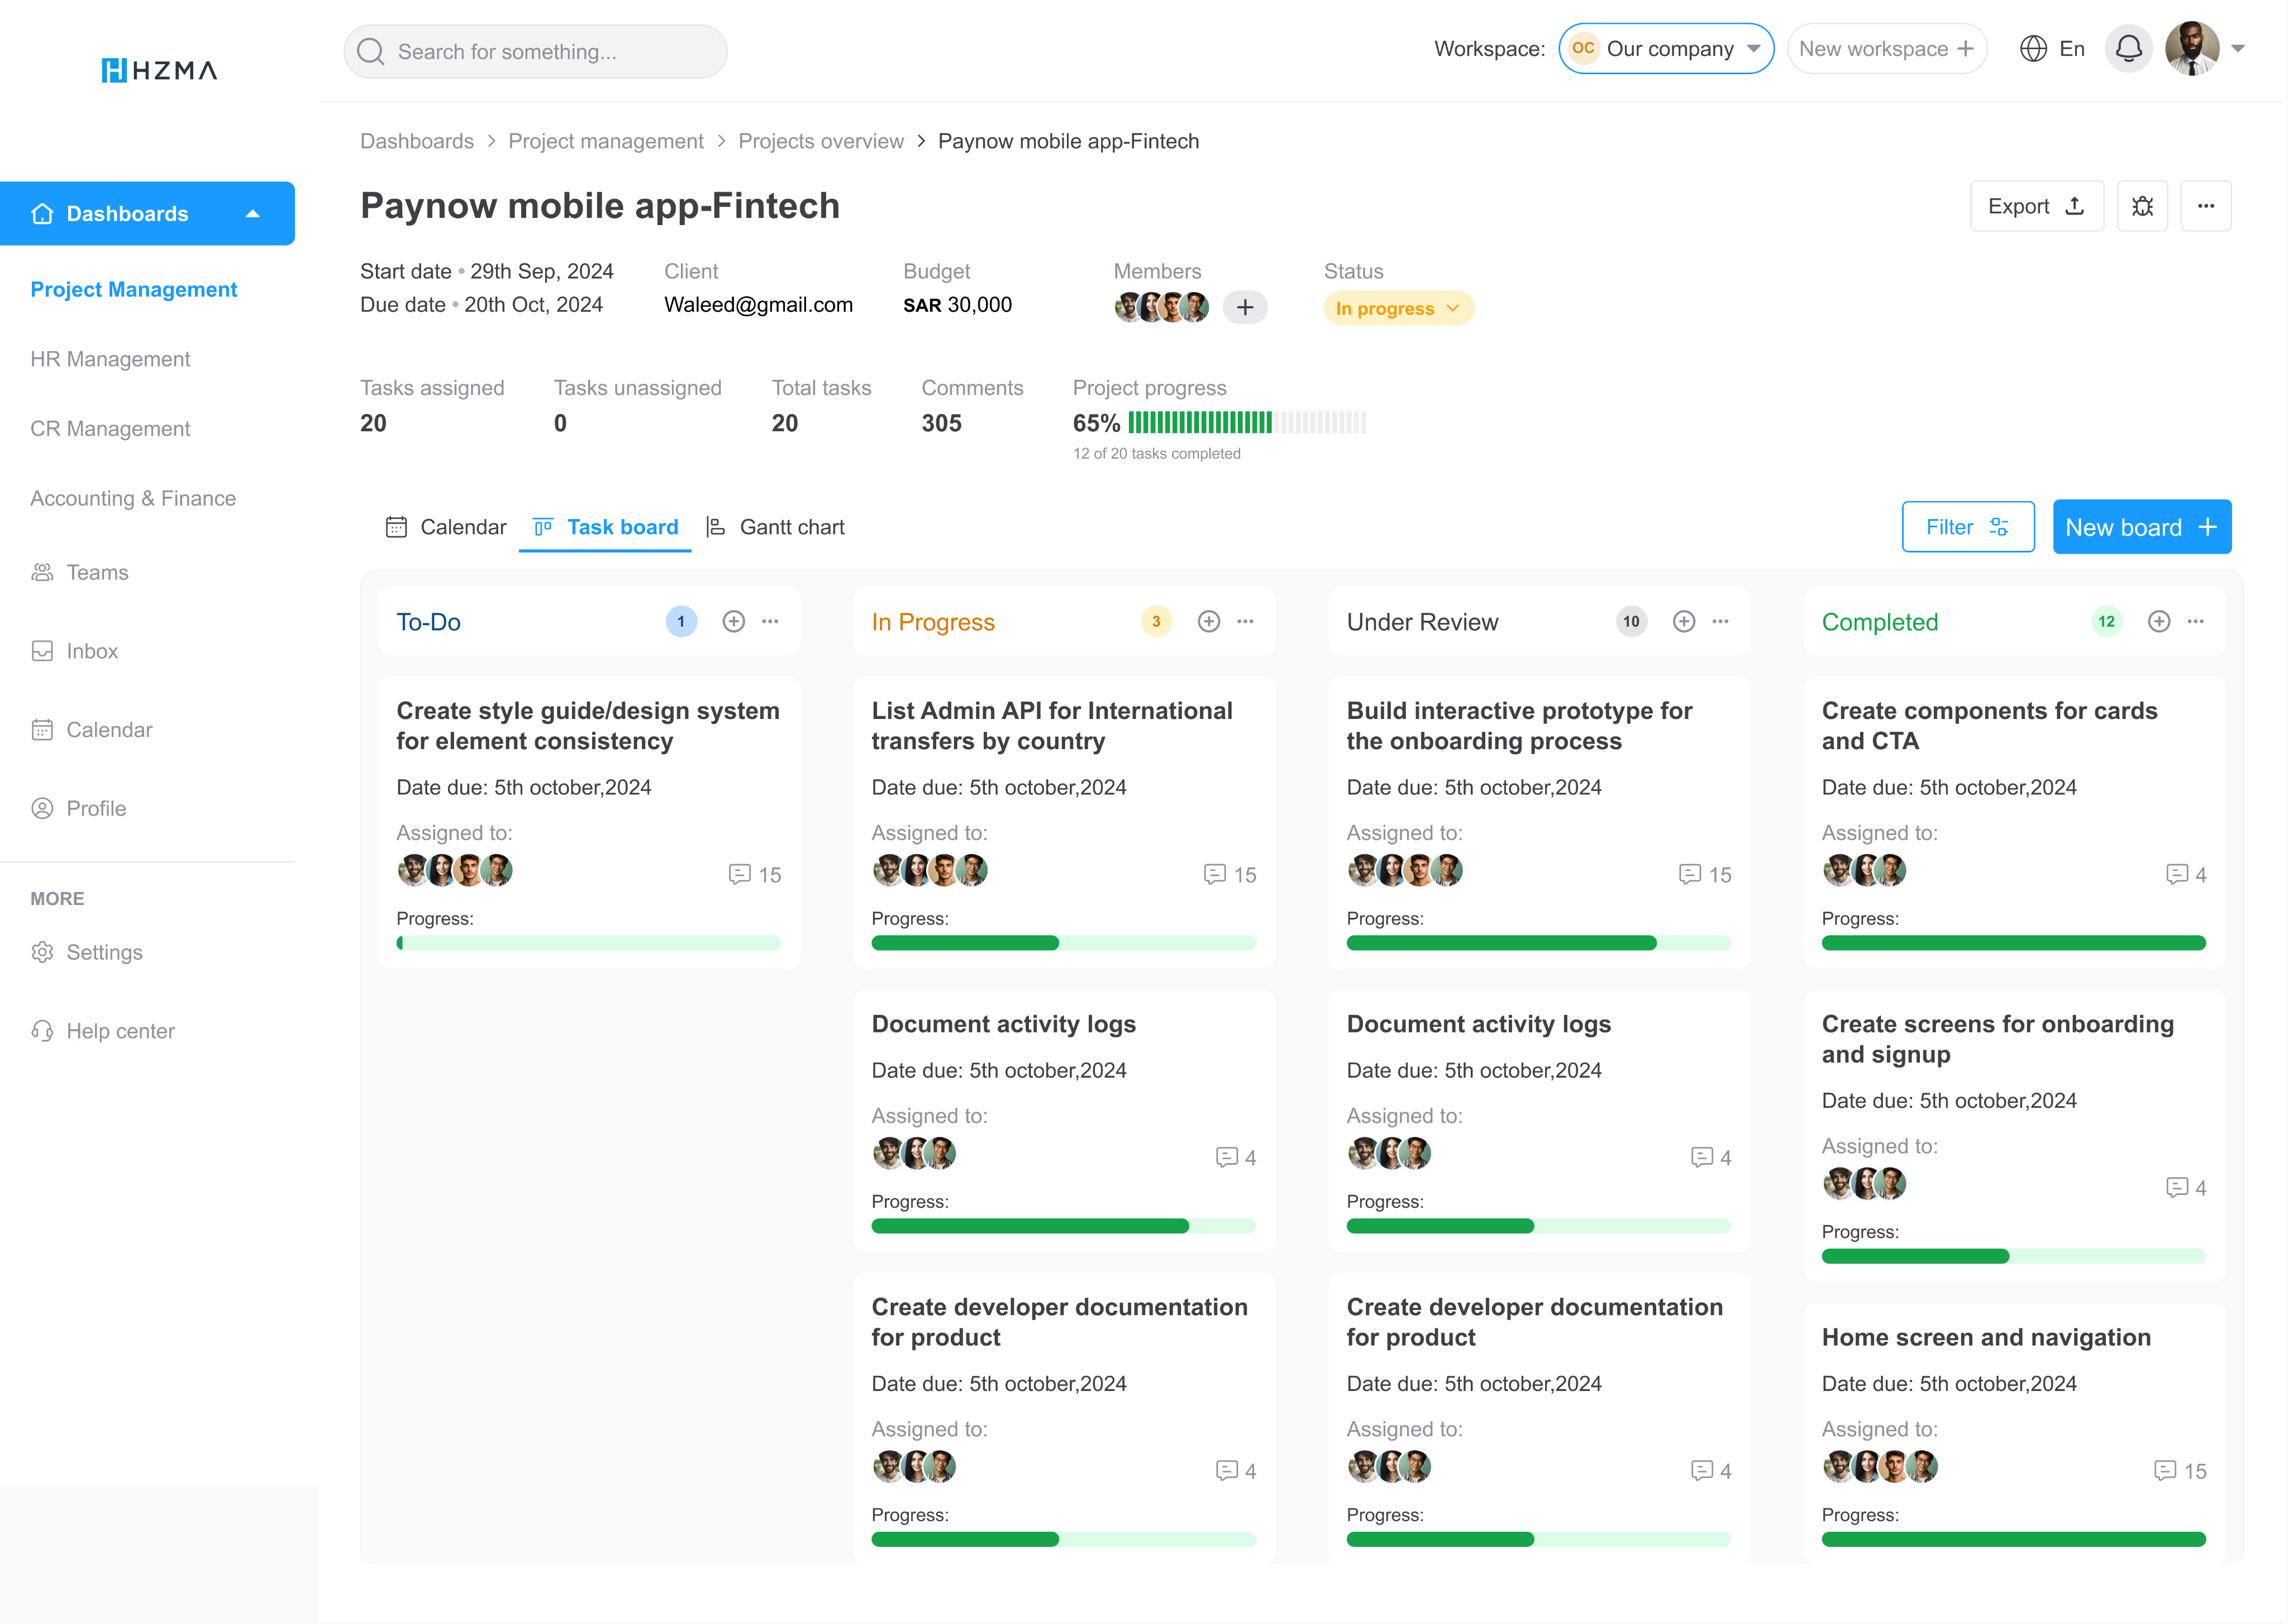The height and width of the screenshot is (1624, 2288).
Task: Click the Inbox sidebar icon
Action: [x=42, y=652]
